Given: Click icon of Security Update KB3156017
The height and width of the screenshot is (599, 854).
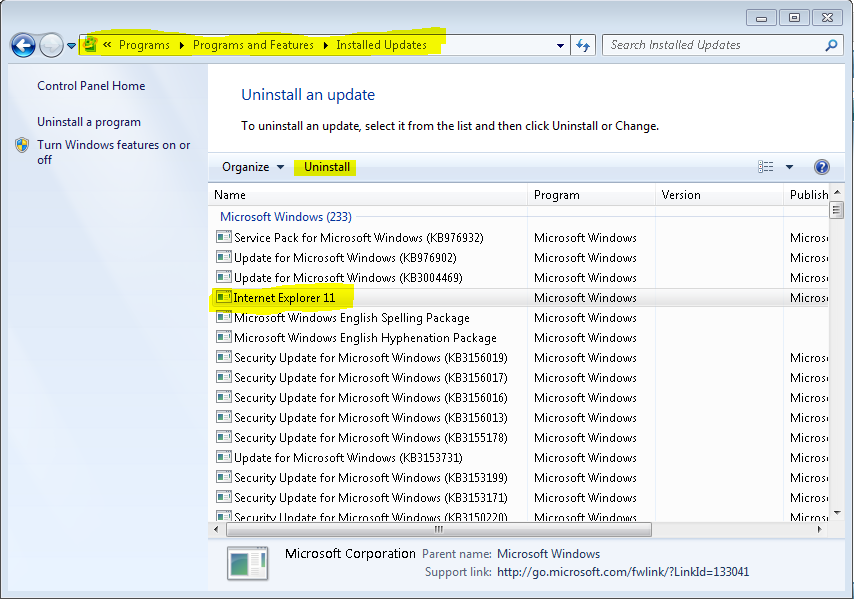Looking at the screenshot, I should [x=223, y=377].
